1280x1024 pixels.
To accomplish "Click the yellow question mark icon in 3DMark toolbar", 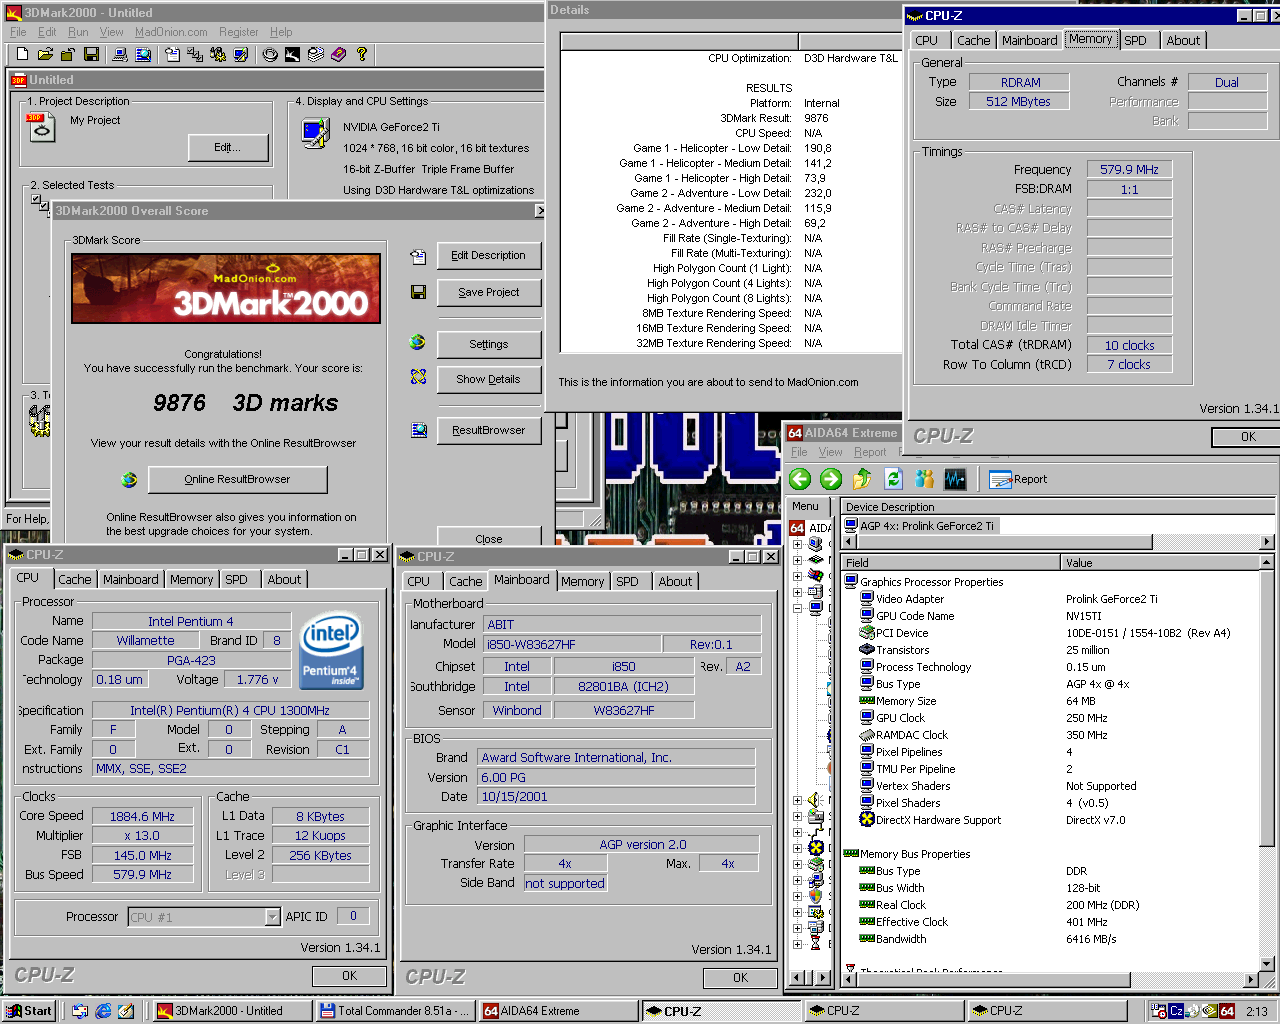I will [362, 54].
